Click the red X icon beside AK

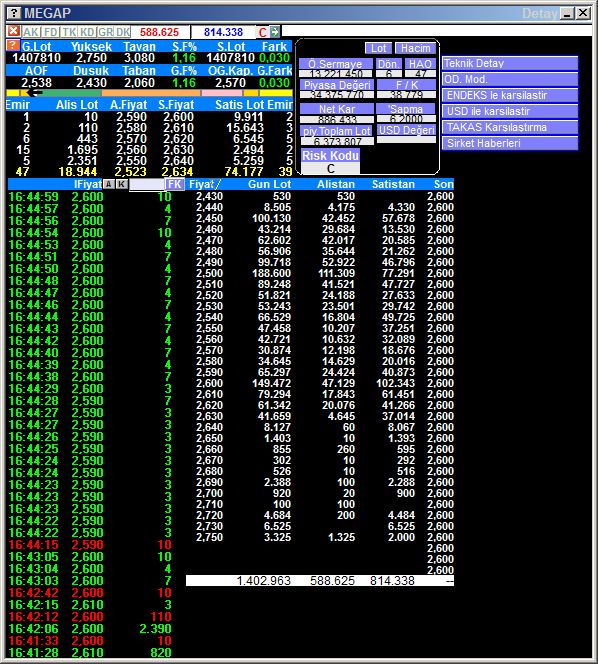point(13,31)
